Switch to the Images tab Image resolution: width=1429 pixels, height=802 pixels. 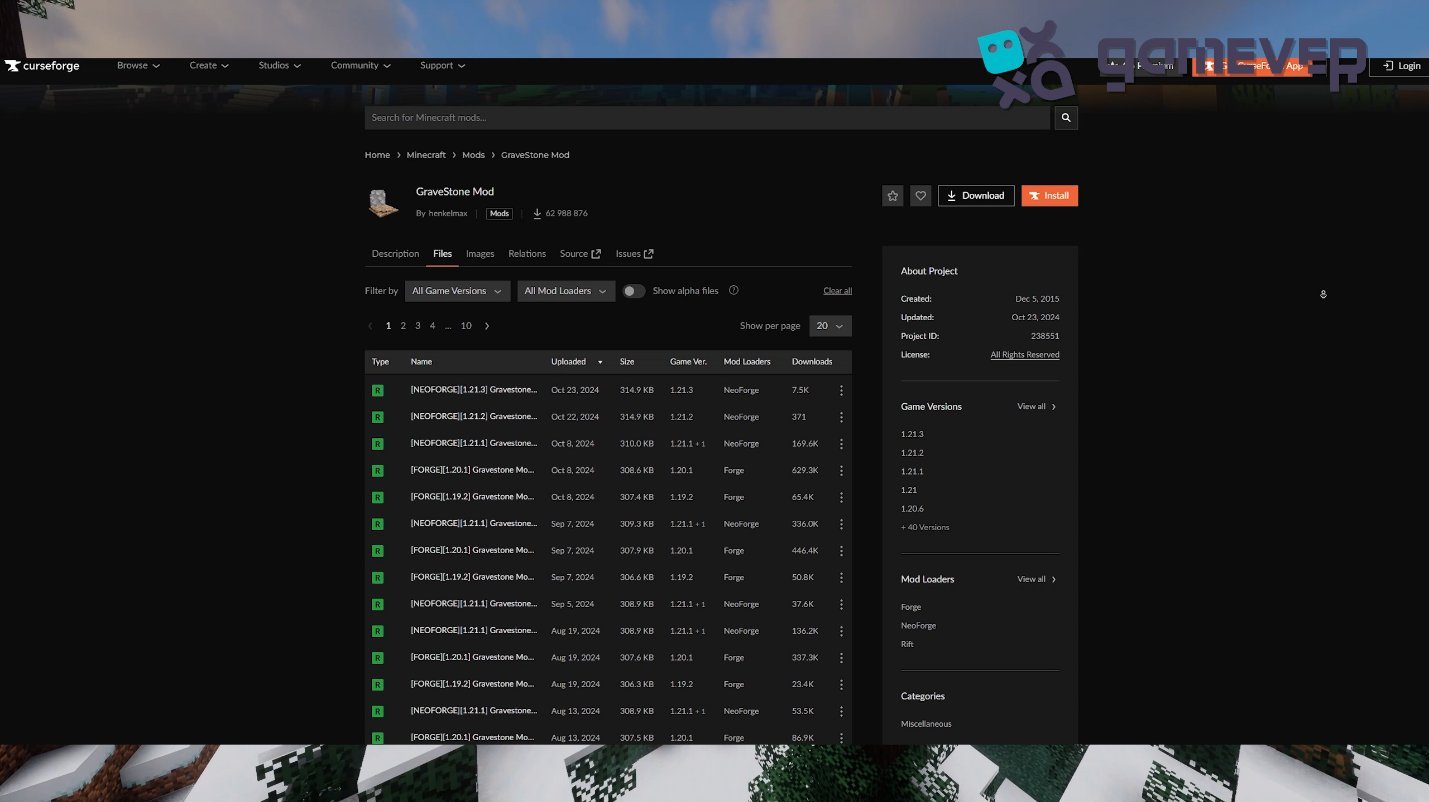(480, 254)
